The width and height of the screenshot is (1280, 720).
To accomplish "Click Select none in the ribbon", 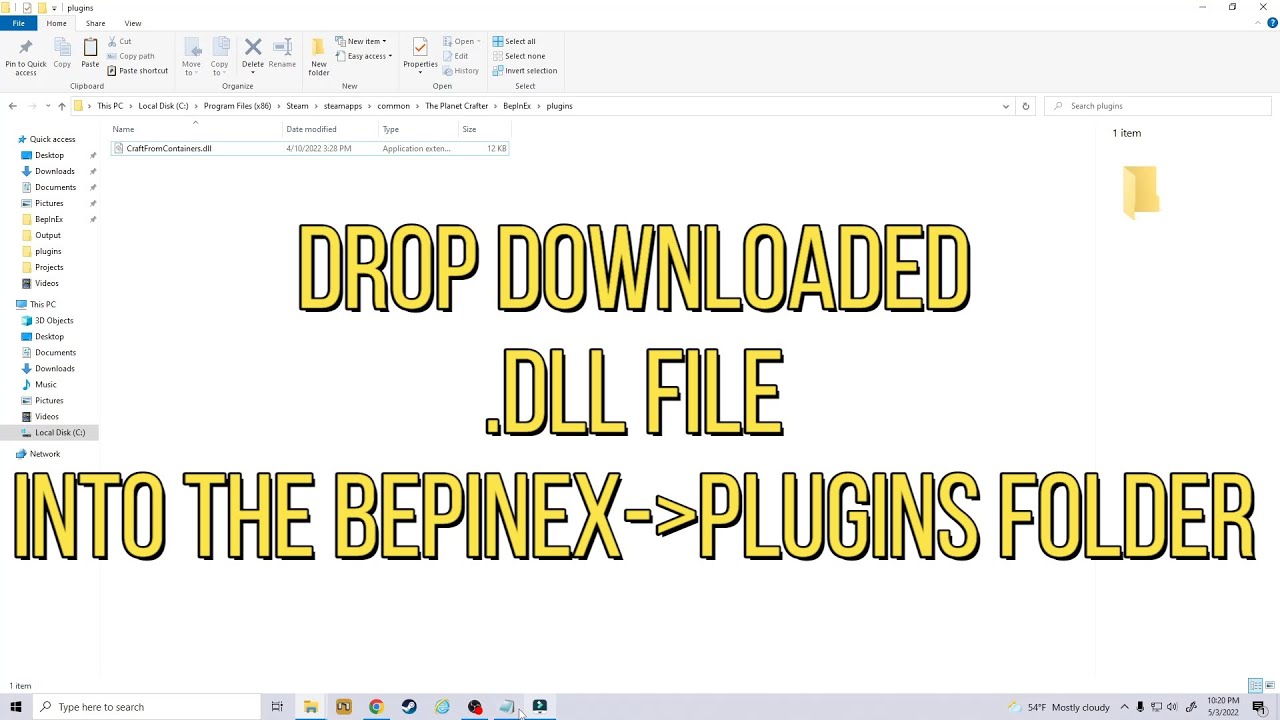I will 519,56.
